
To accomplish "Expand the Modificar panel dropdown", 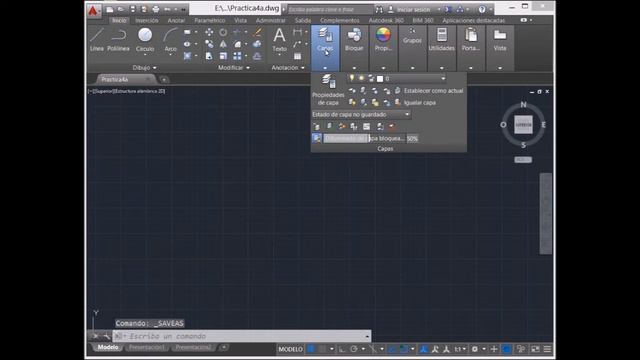I will 233,67.
